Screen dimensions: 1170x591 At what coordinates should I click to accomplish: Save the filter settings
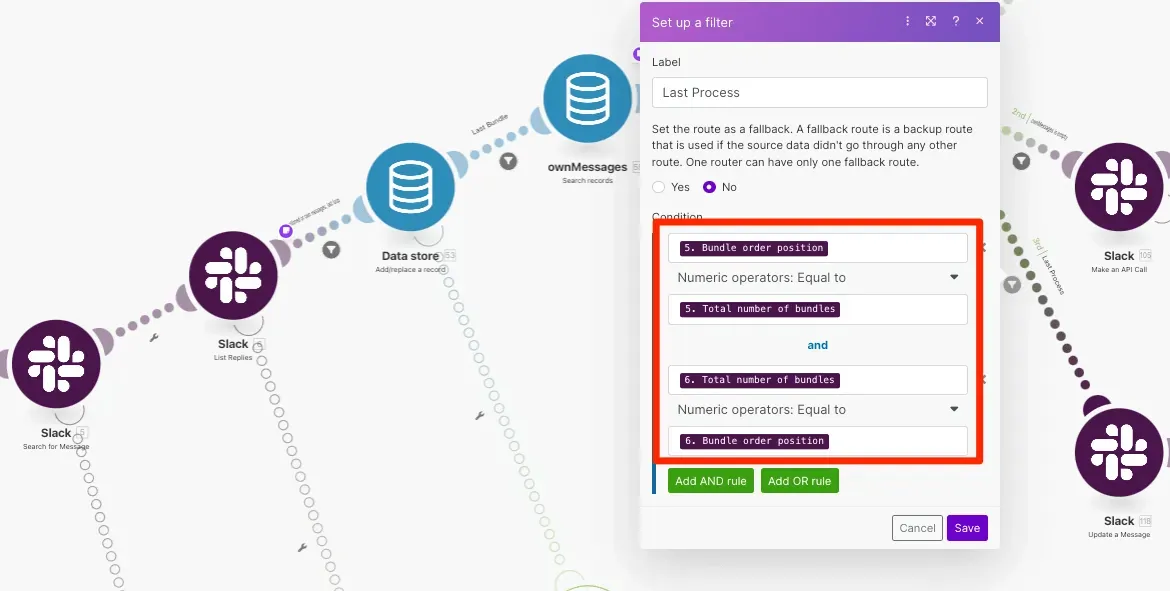[967, 528]
